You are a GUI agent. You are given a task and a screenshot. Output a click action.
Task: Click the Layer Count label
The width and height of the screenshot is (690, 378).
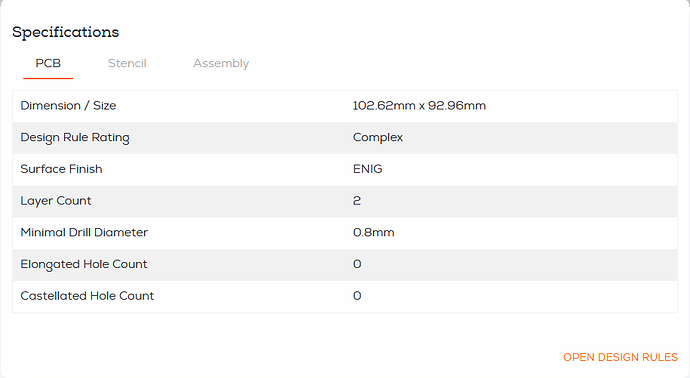56,201
